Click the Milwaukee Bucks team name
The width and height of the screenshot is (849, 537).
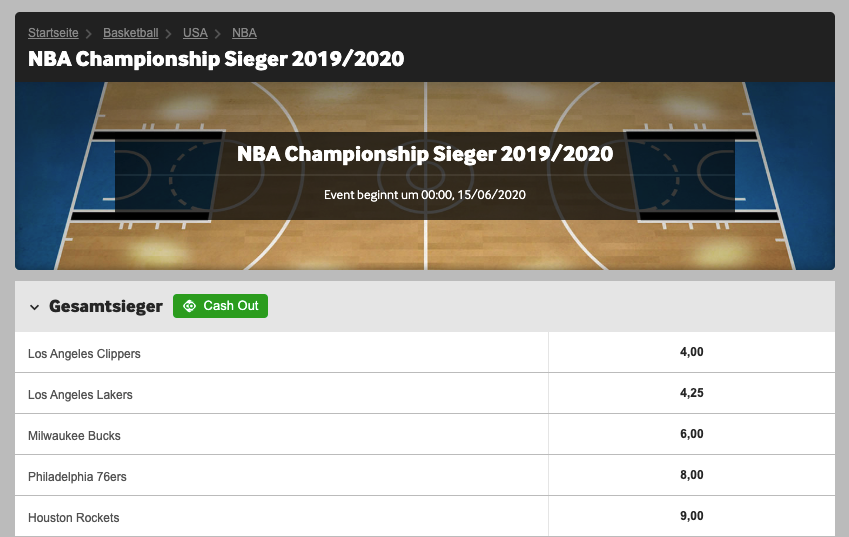(74, 436)
